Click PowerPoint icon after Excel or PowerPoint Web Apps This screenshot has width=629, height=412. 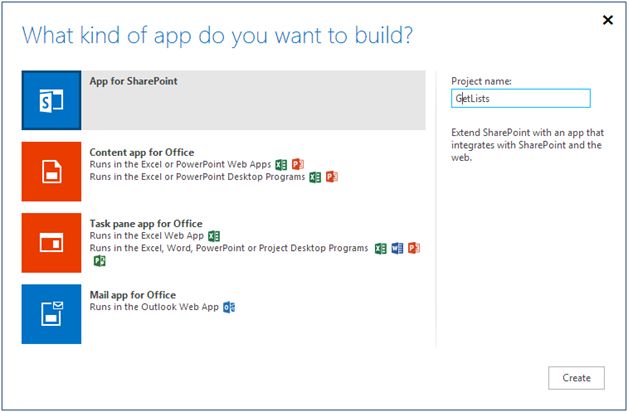coord(297,164)
